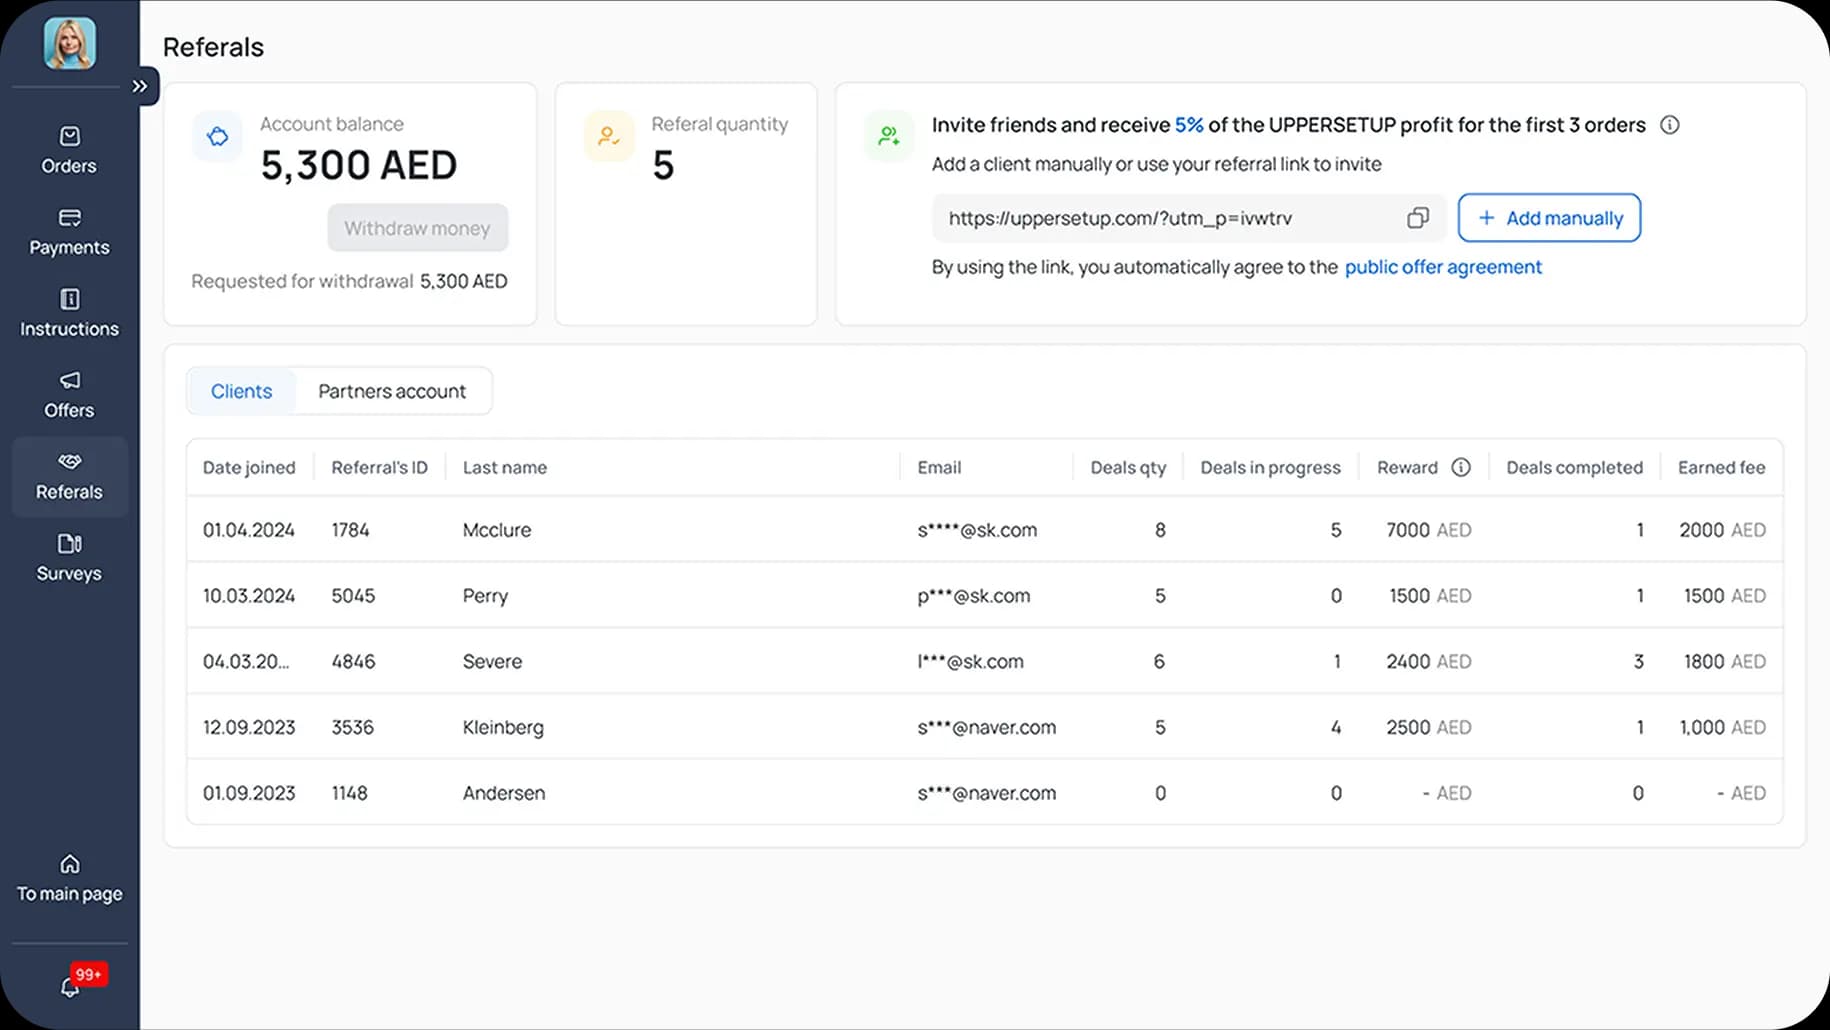
Task: Copy the referral link
Action: click(1417, 218)
